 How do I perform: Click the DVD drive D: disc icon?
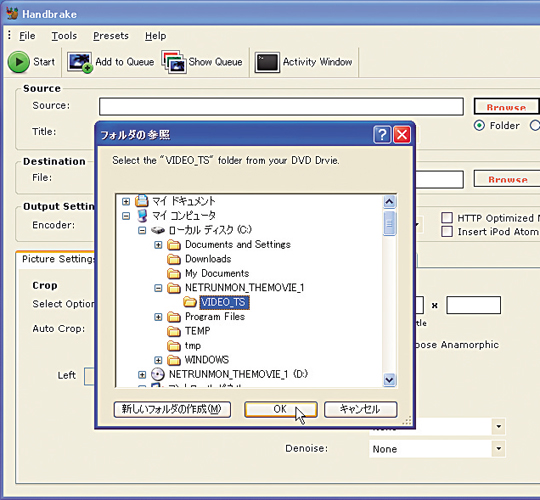pos(158,374)
